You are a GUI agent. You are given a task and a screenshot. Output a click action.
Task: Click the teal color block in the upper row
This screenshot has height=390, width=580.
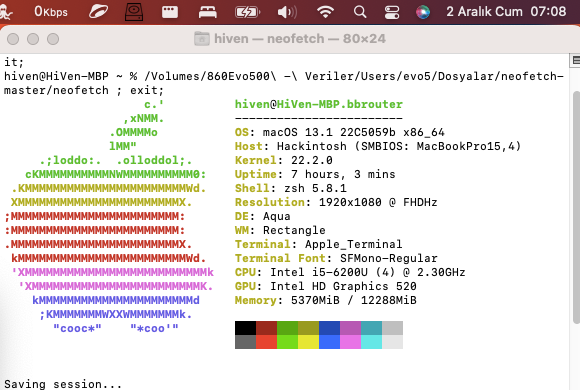[x=371, y=328]
